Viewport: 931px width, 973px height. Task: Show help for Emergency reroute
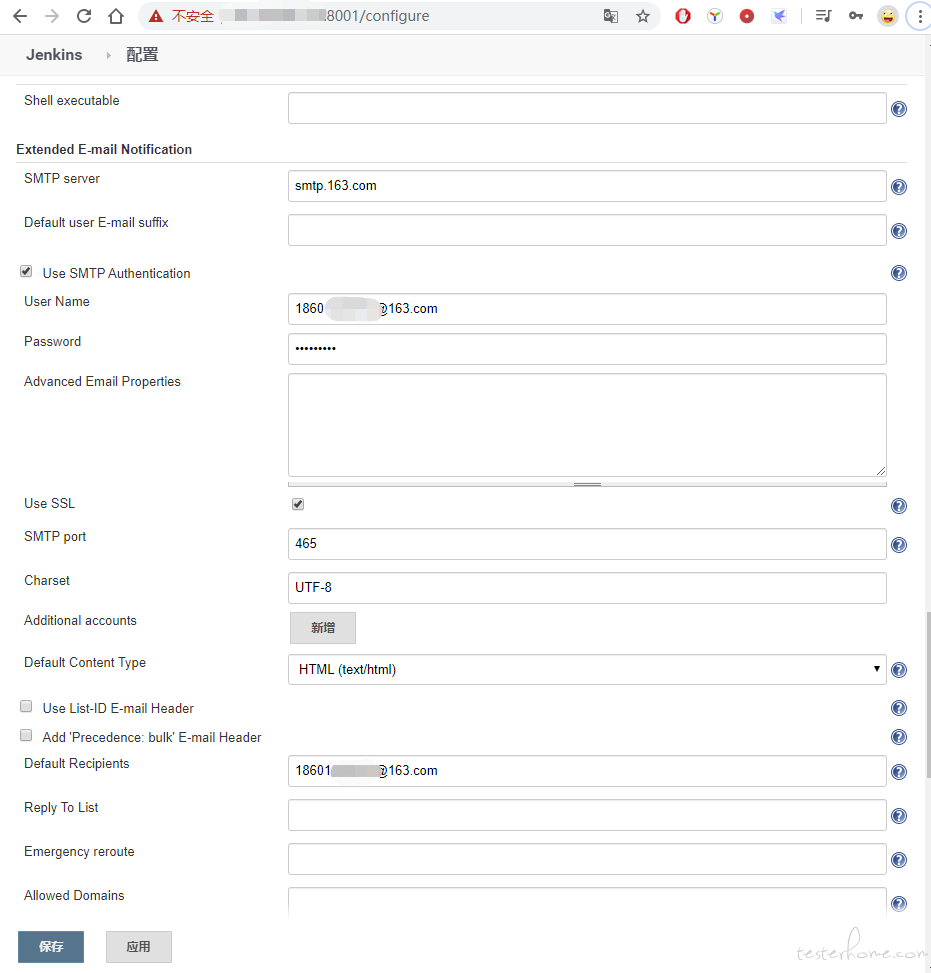tap(899, 859)
